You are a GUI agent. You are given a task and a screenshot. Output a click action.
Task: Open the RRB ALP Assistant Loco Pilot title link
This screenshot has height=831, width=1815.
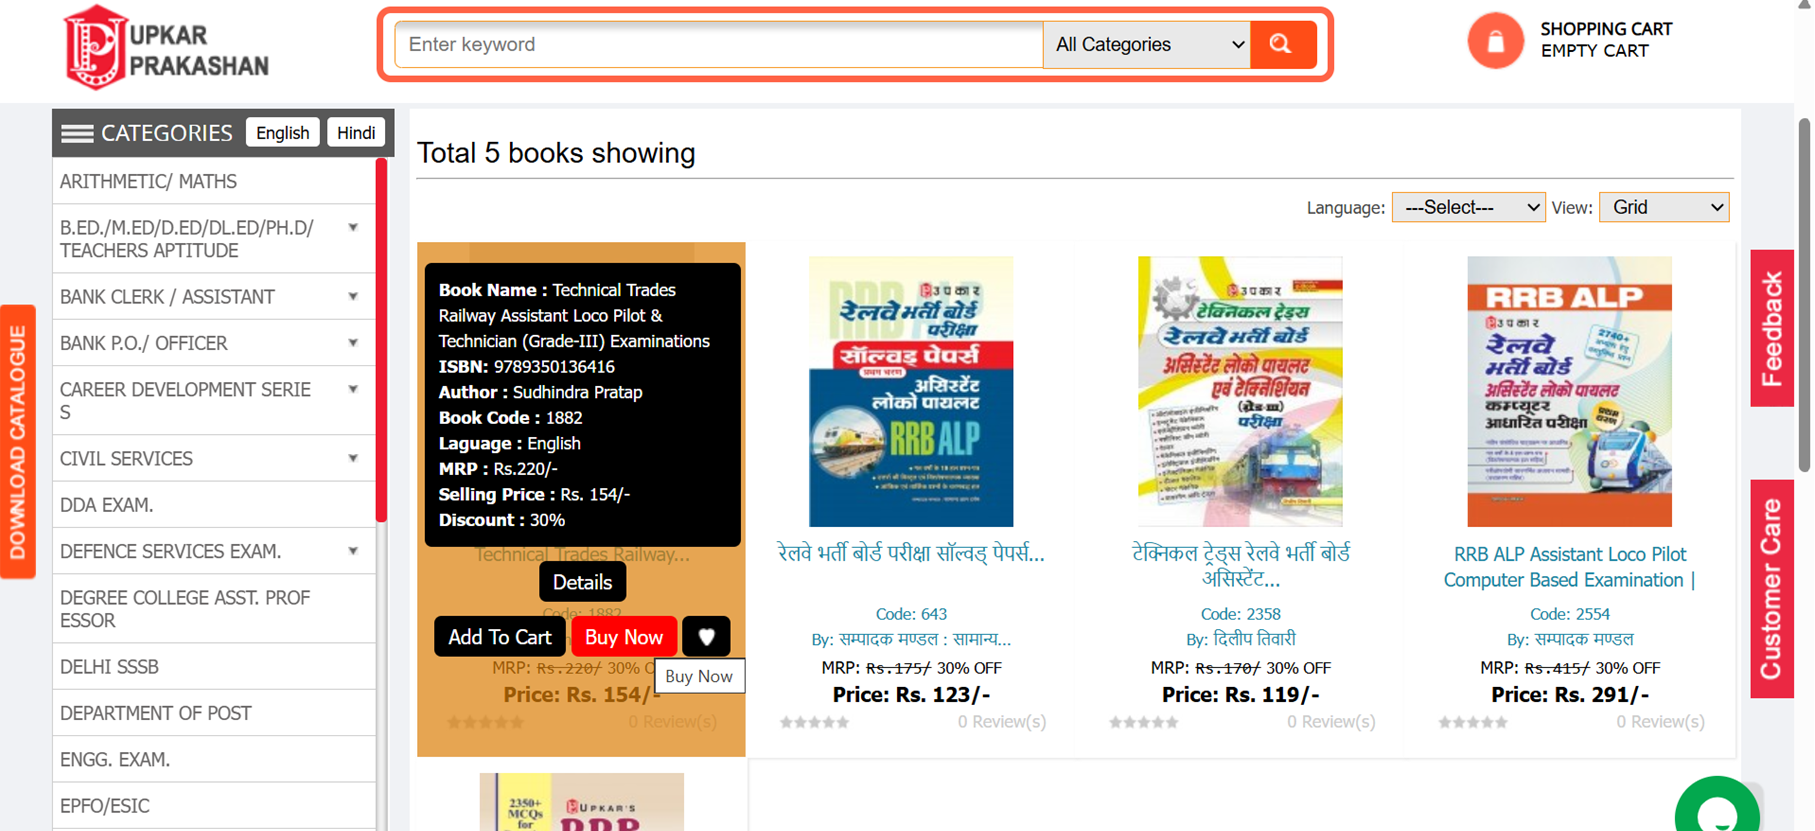click(1569, 567)
